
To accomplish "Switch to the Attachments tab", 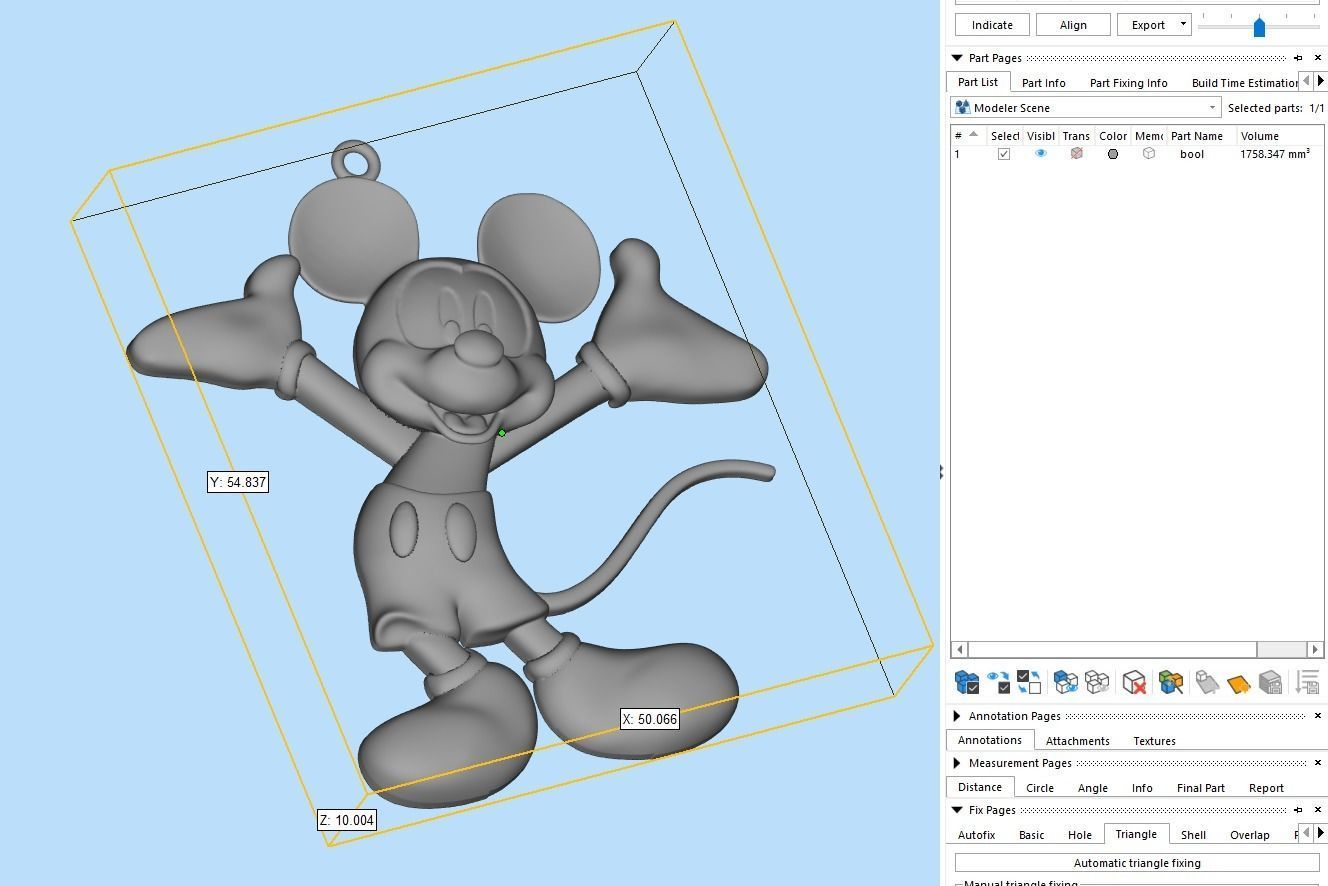I will click(x=1077, y=741).
